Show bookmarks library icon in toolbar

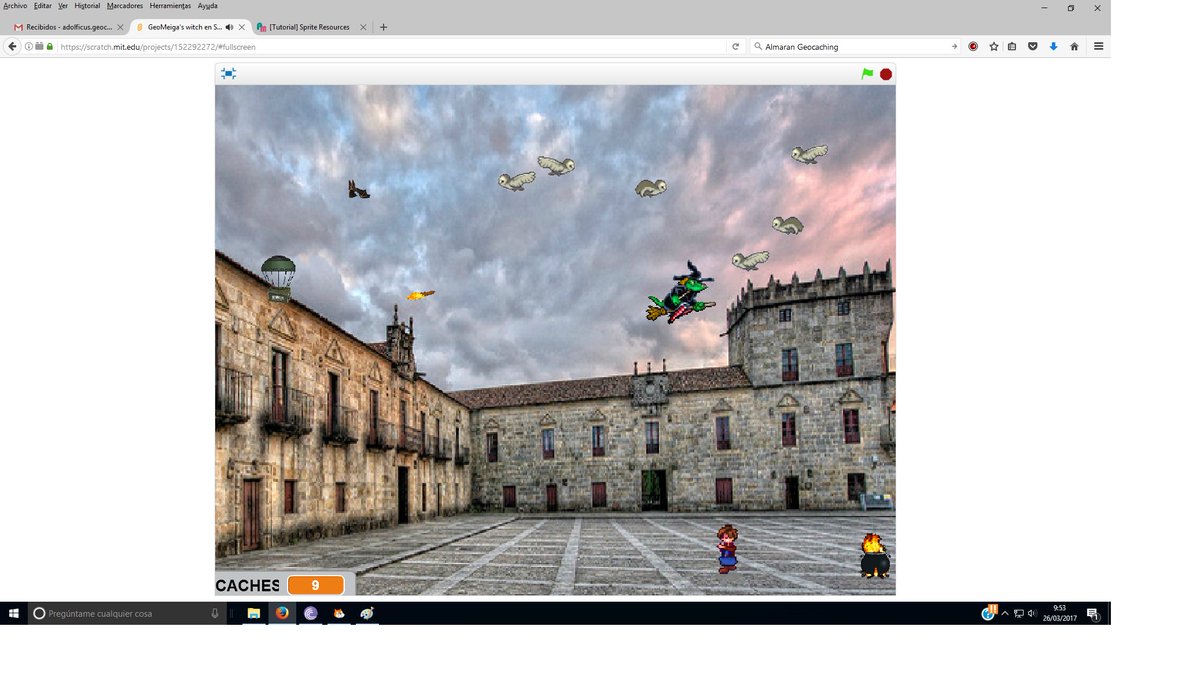point(1012,47)
